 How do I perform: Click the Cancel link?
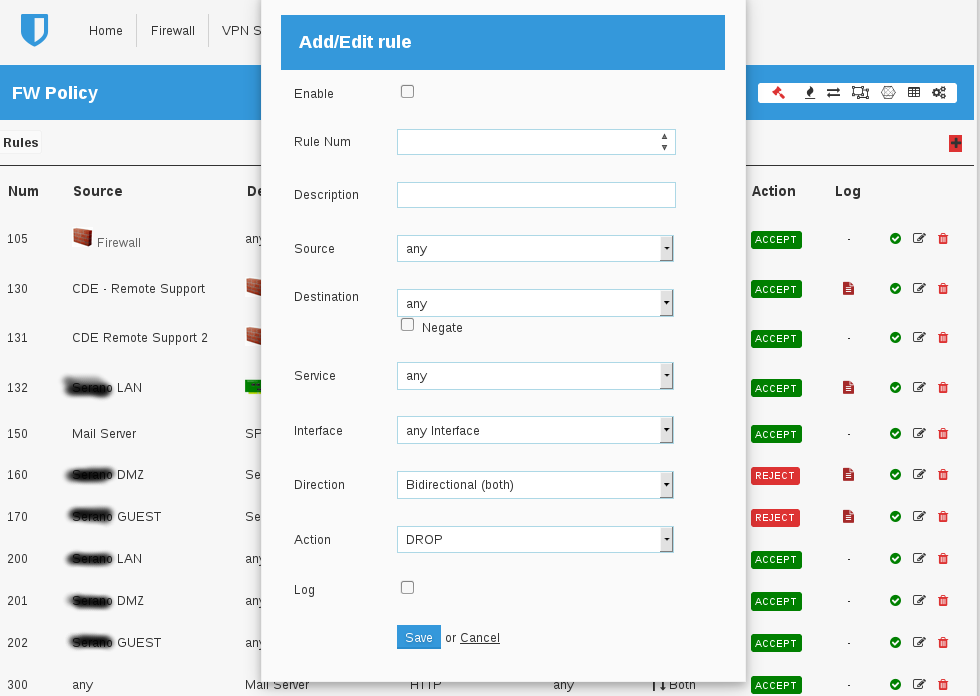click(480, 638)
